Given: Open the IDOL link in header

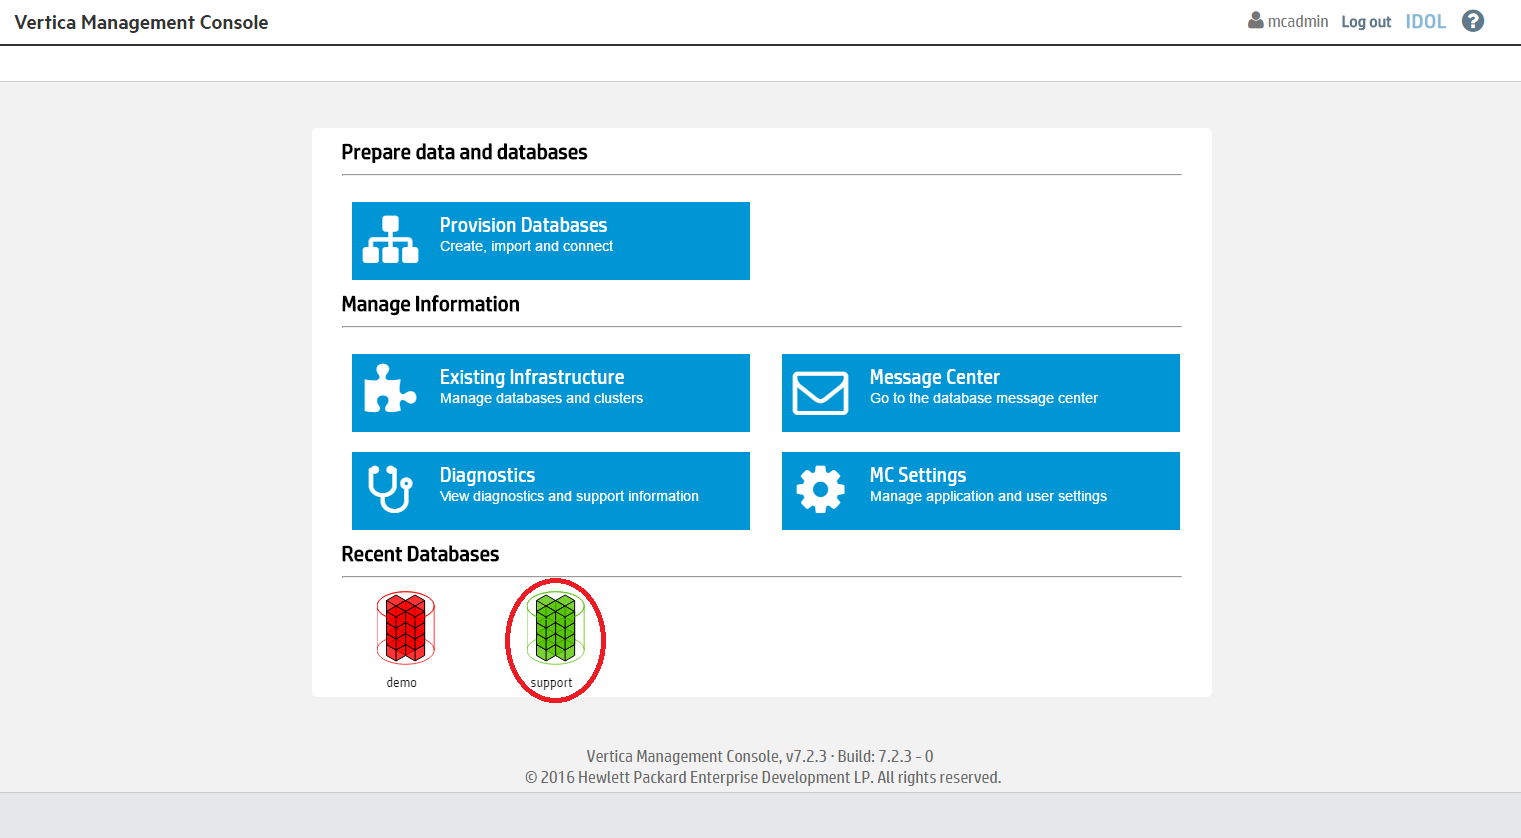Looking at the screenshot, I should click(1425, 22).
